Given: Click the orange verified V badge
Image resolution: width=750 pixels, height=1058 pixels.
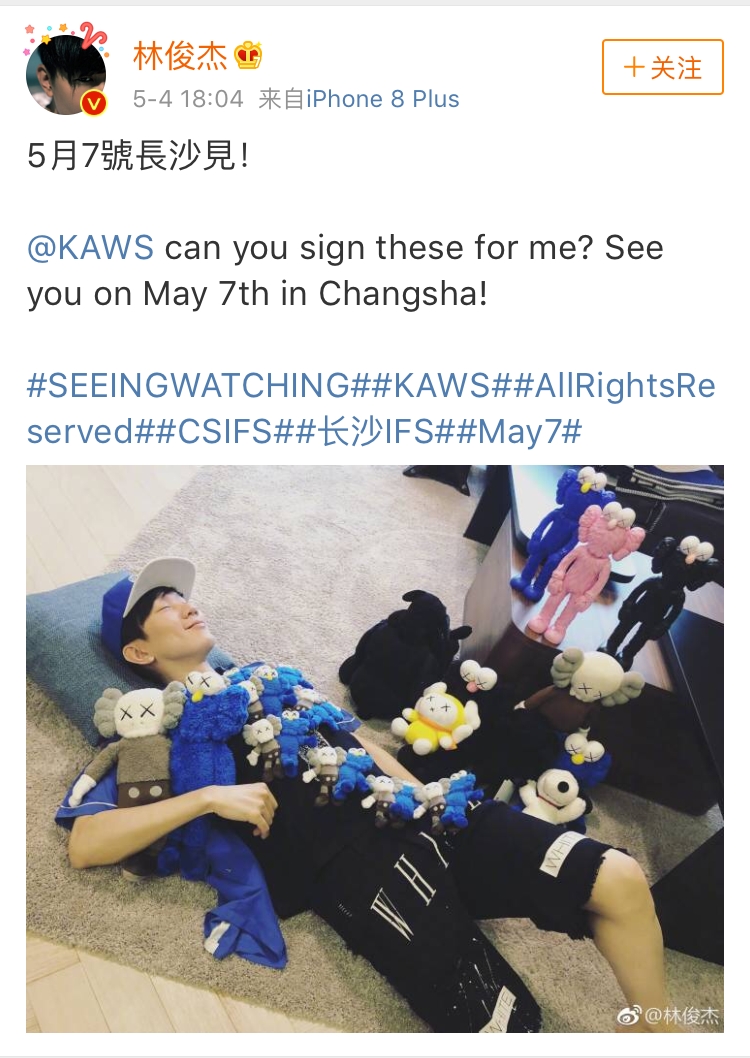Looking at the screenshot, I should 94,104.
